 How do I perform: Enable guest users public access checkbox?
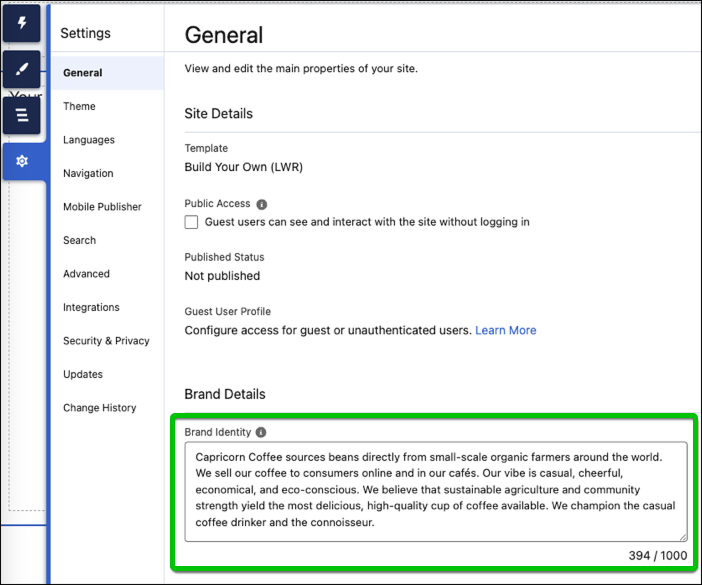click(191, 222)
